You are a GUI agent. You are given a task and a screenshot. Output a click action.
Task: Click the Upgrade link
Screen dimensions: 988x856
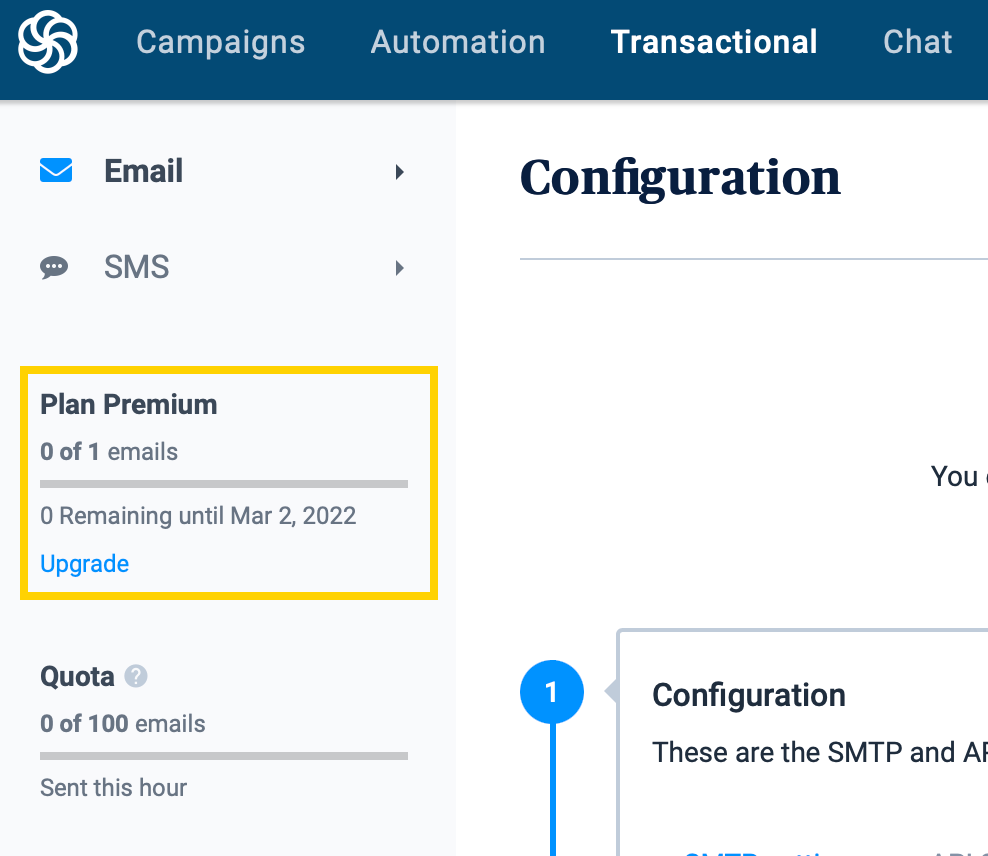click(84, 564)
